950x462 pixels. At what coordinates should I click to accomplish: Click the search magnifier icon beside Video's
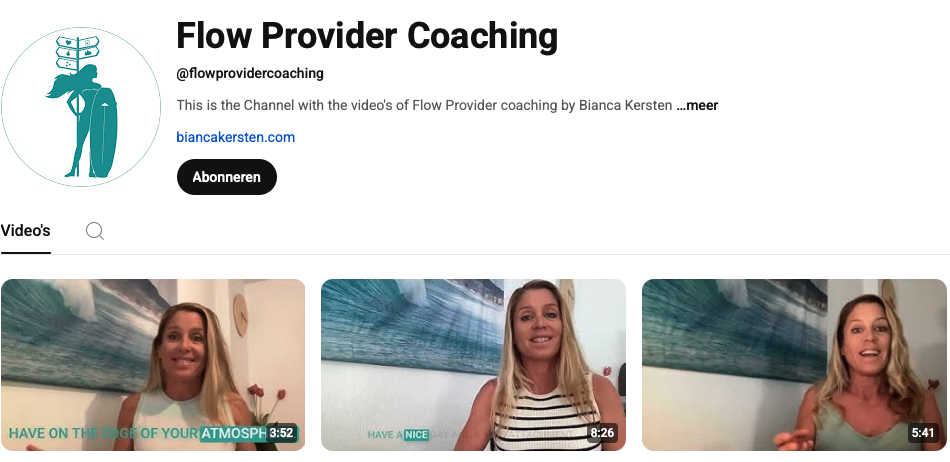95,231
